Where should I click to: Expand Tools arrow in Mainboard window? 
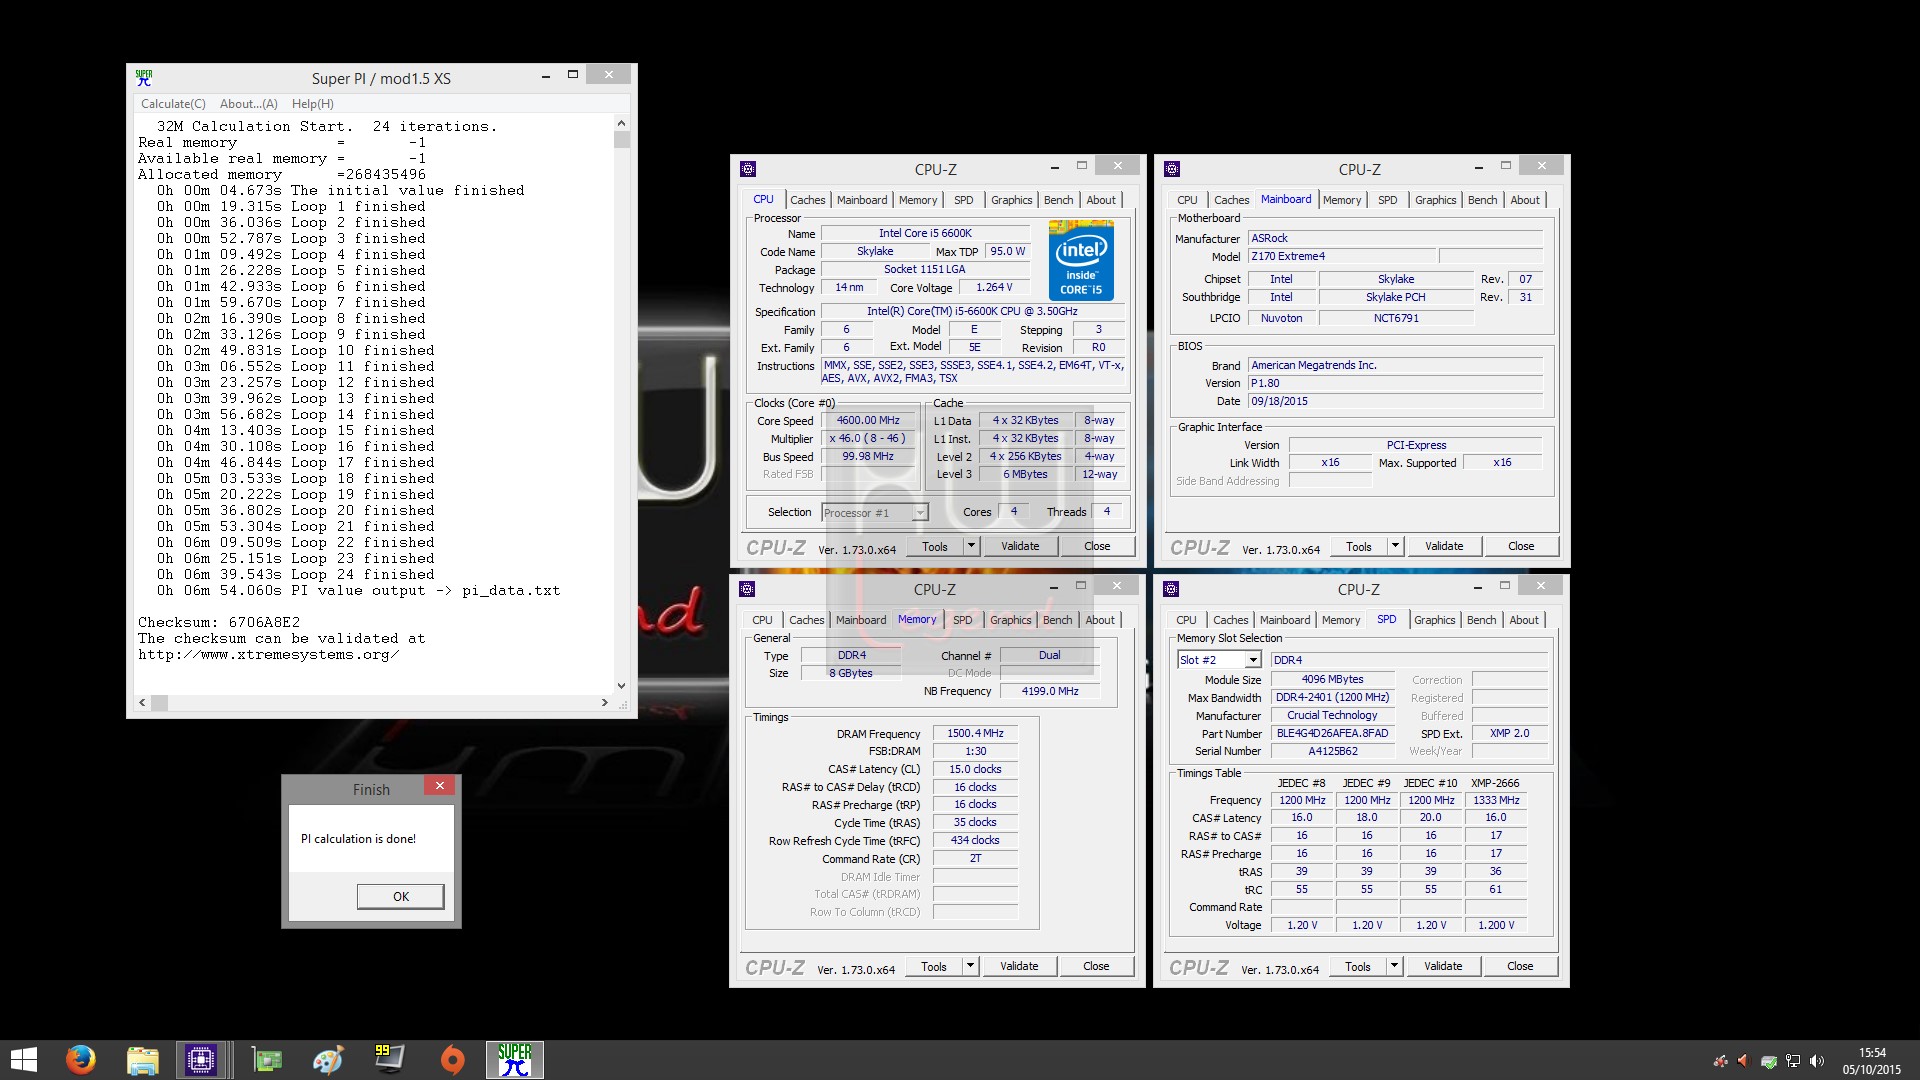pos(1394,546)
